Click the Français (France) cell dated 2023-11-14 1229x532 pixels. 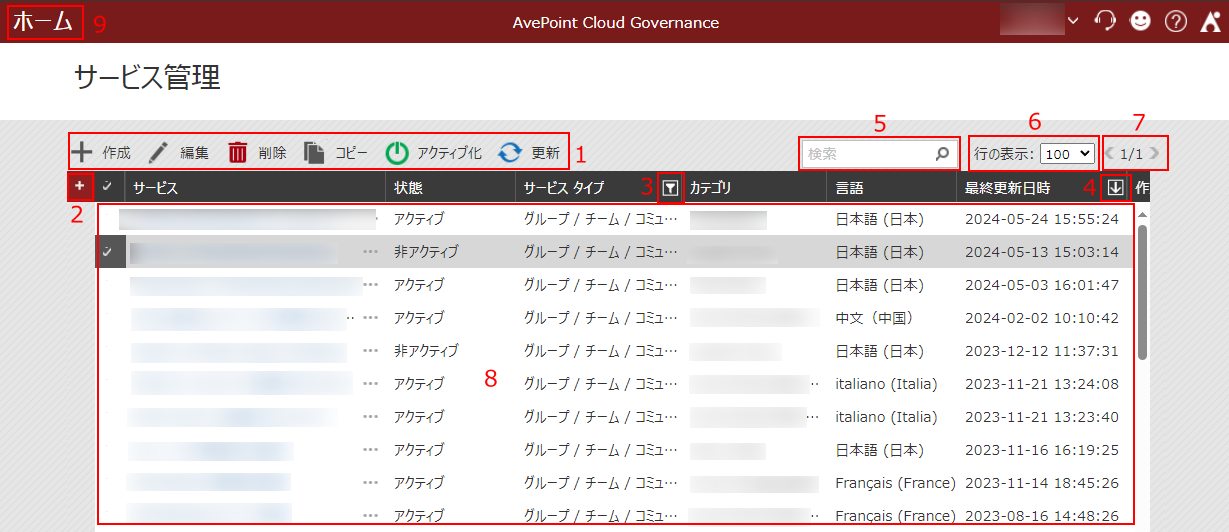coord(895,483)
